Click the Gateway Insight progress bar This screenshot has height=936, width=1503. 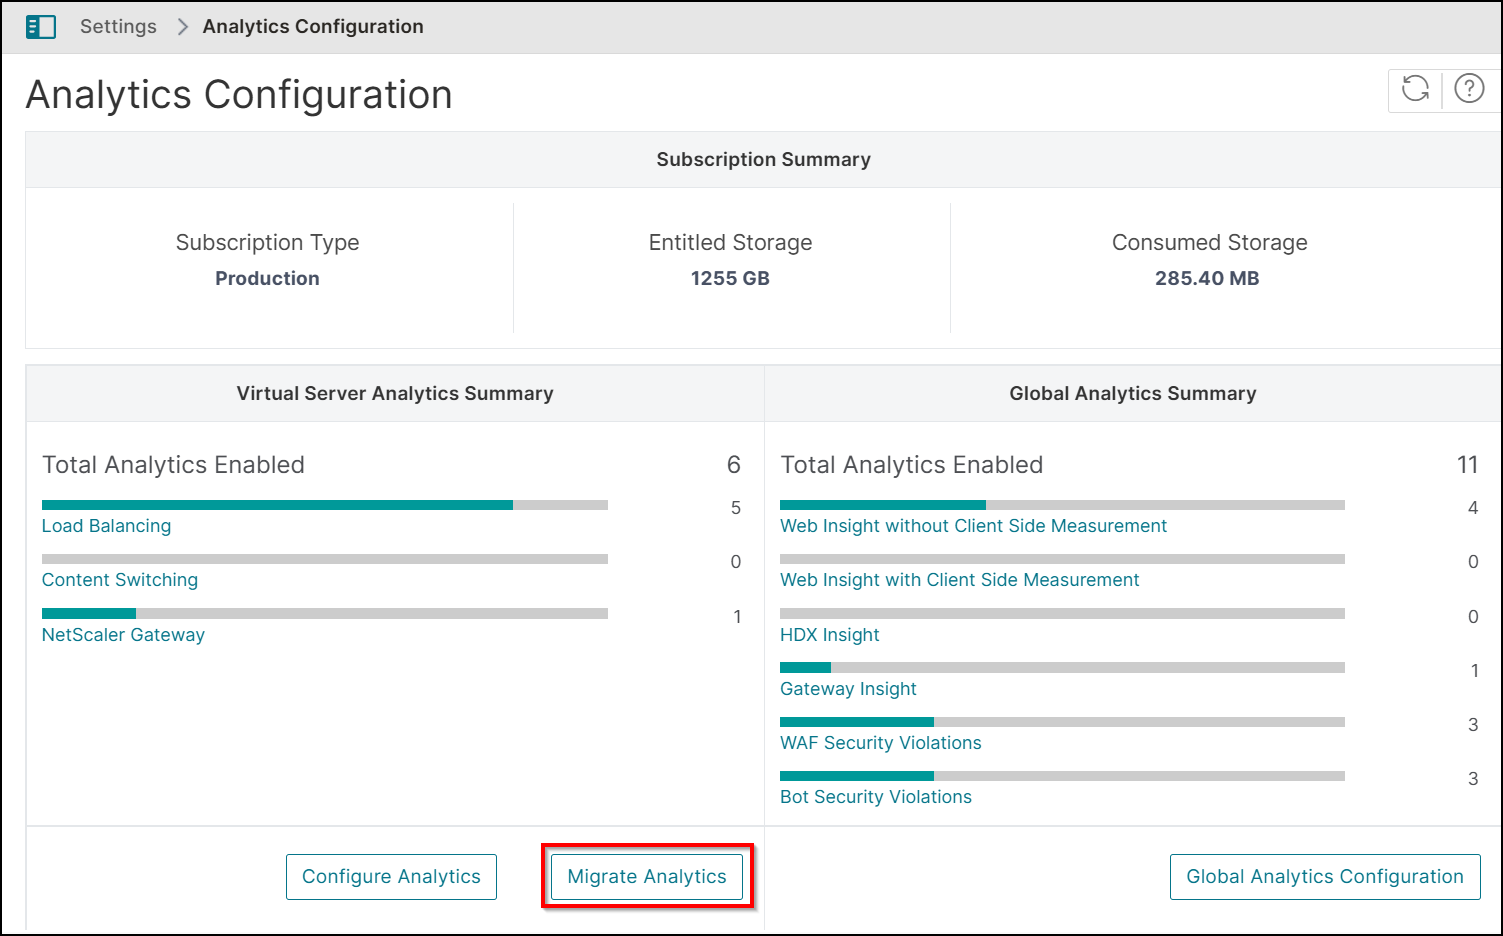pyautogui.click(x=1062, y=667)
